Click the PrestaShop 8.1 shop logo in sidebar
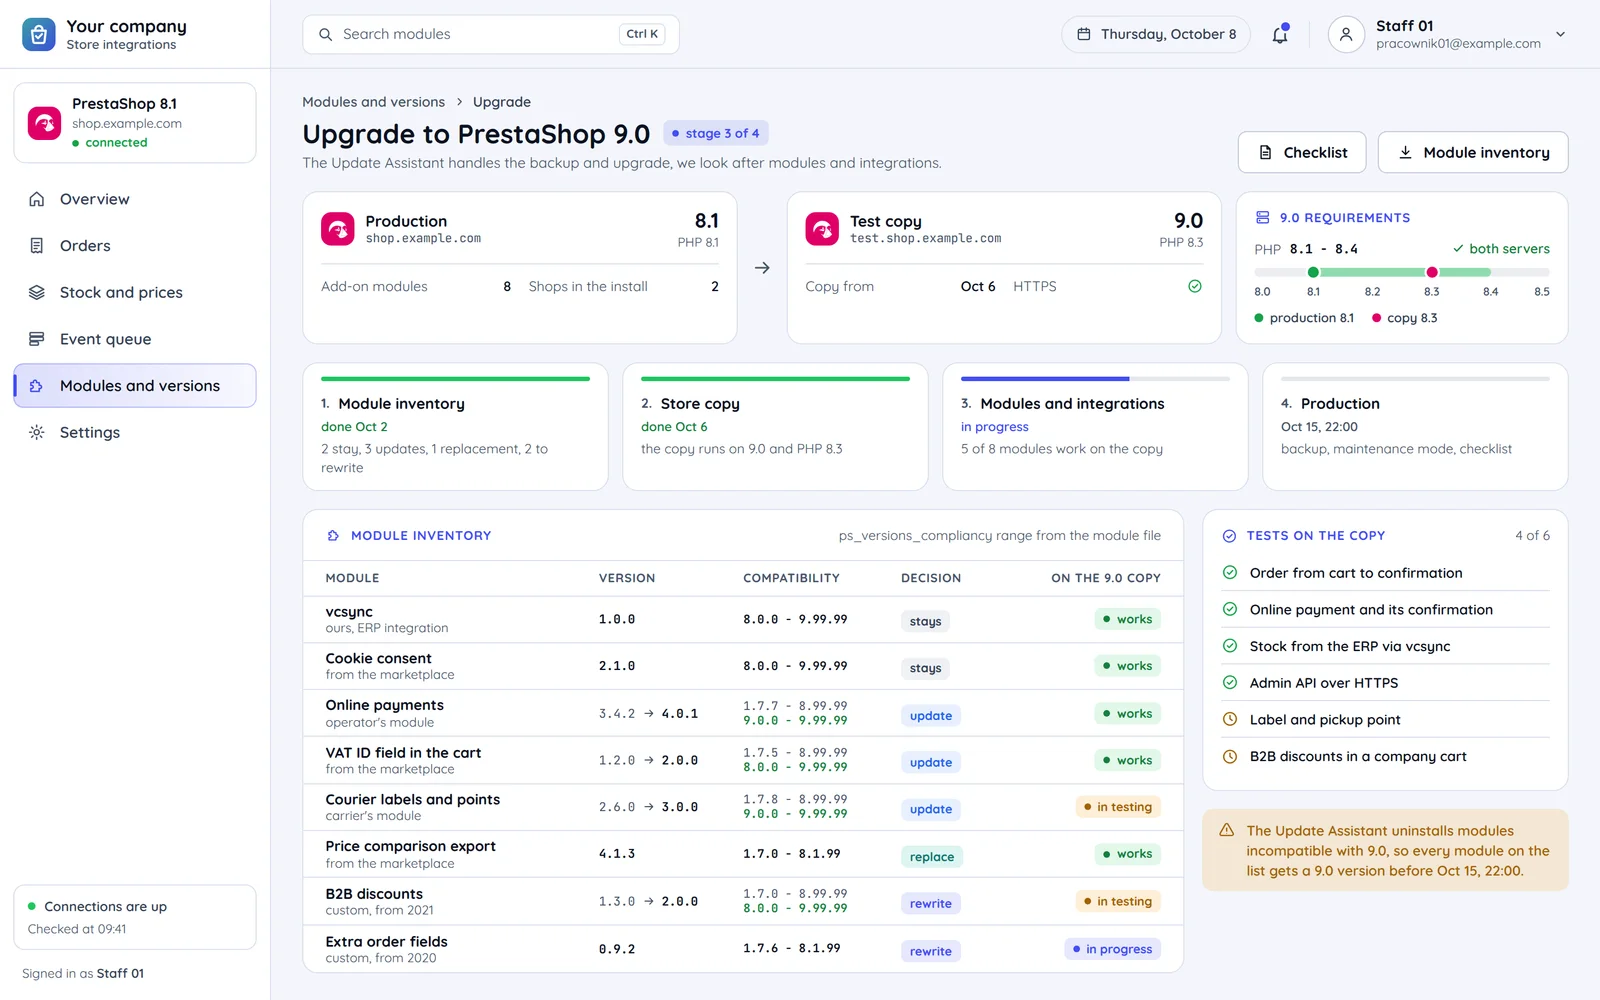This screenshot has height=1000, width=1600. [44, 123]
